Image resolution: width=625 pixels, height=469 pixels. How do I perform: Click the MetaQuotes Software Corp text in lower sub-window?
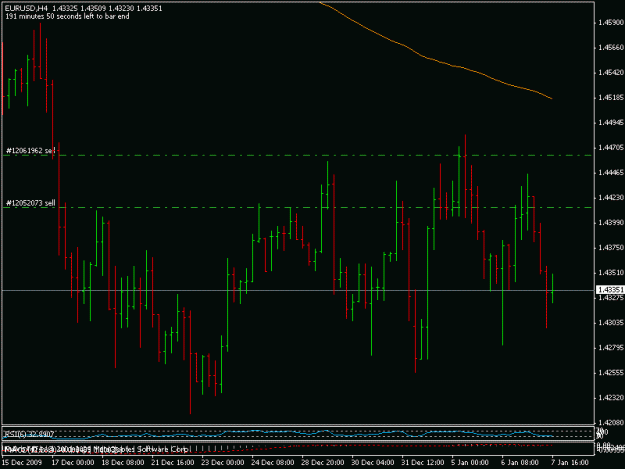tap(140, 449)
